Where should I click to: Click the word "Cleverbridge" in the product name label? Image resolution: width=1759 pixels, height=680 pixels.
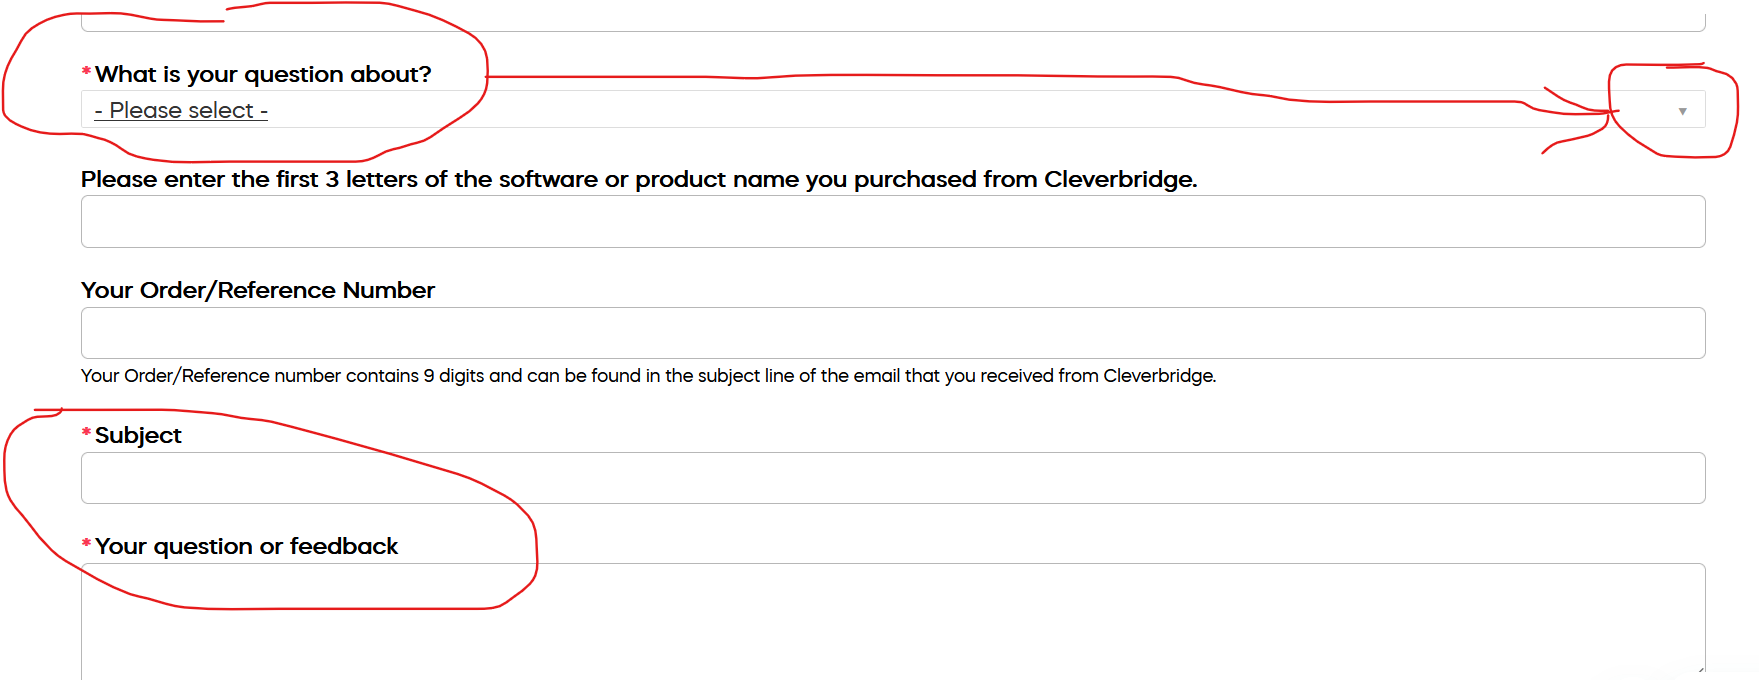[x=1119, y=179]
